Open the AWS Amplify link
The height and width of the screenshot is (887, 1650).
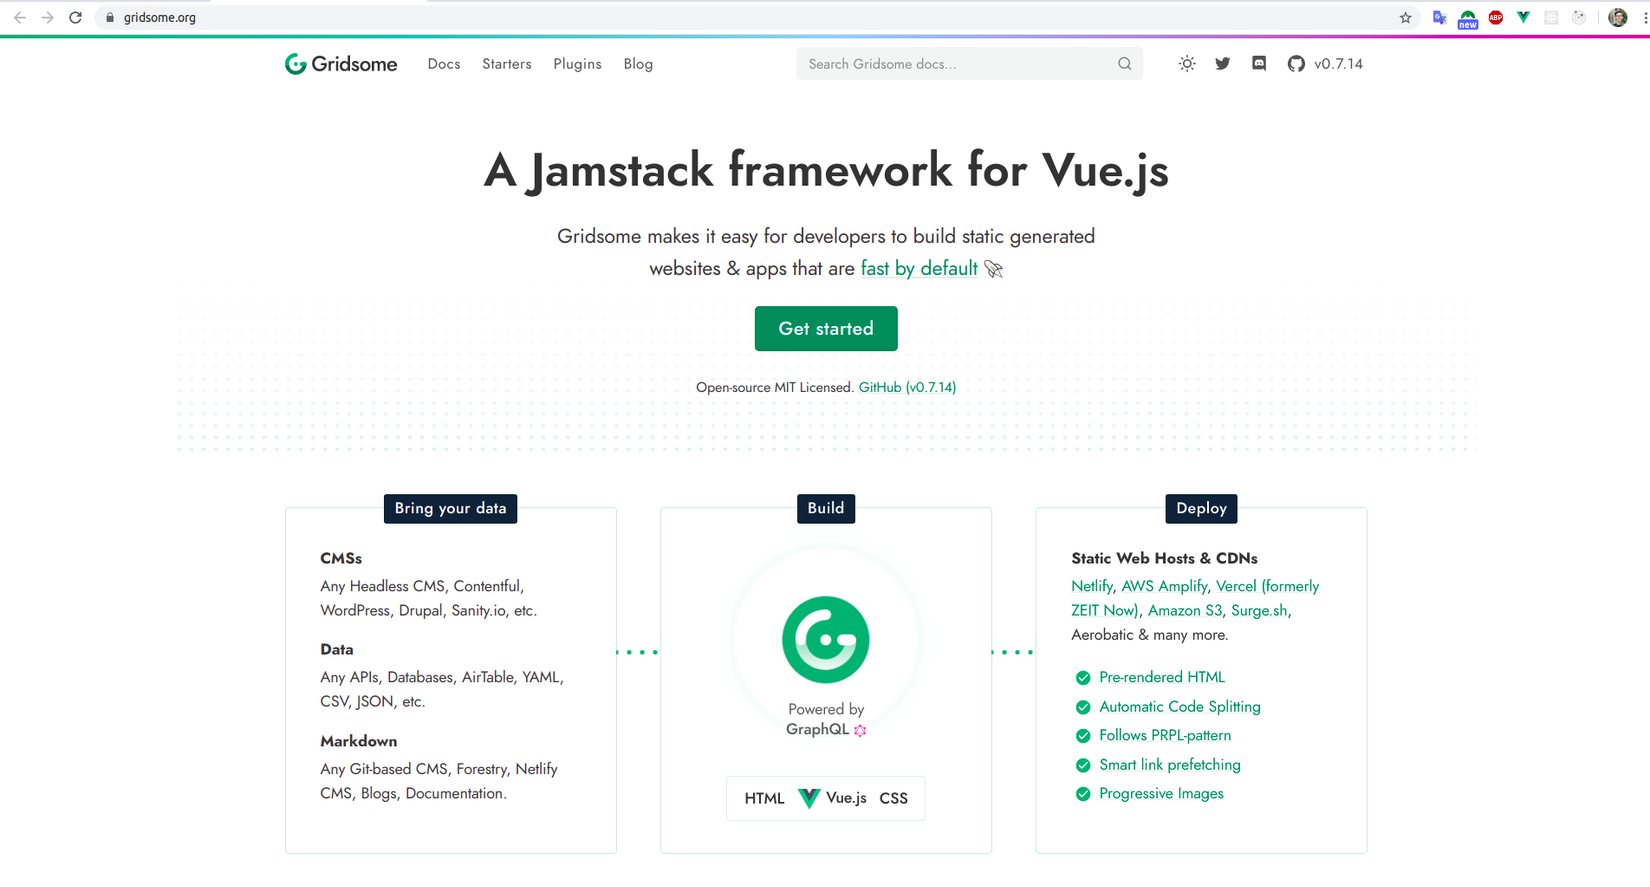pos(1164,586)
